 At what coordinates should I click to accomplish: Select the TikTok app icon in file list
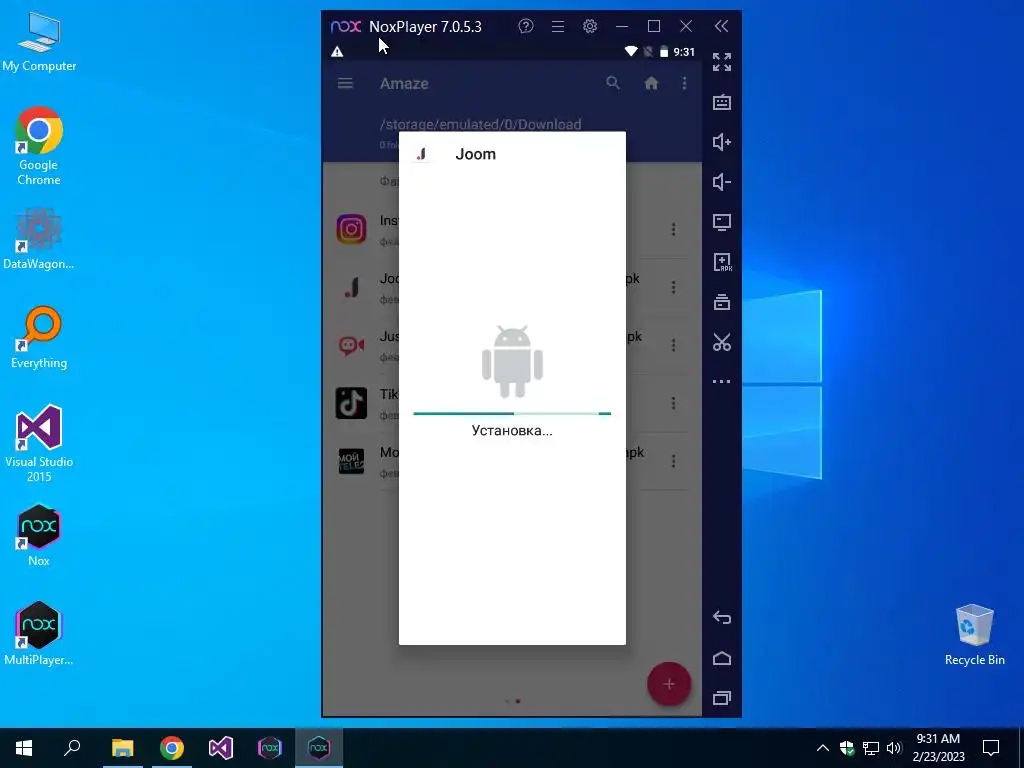[351, 403]
